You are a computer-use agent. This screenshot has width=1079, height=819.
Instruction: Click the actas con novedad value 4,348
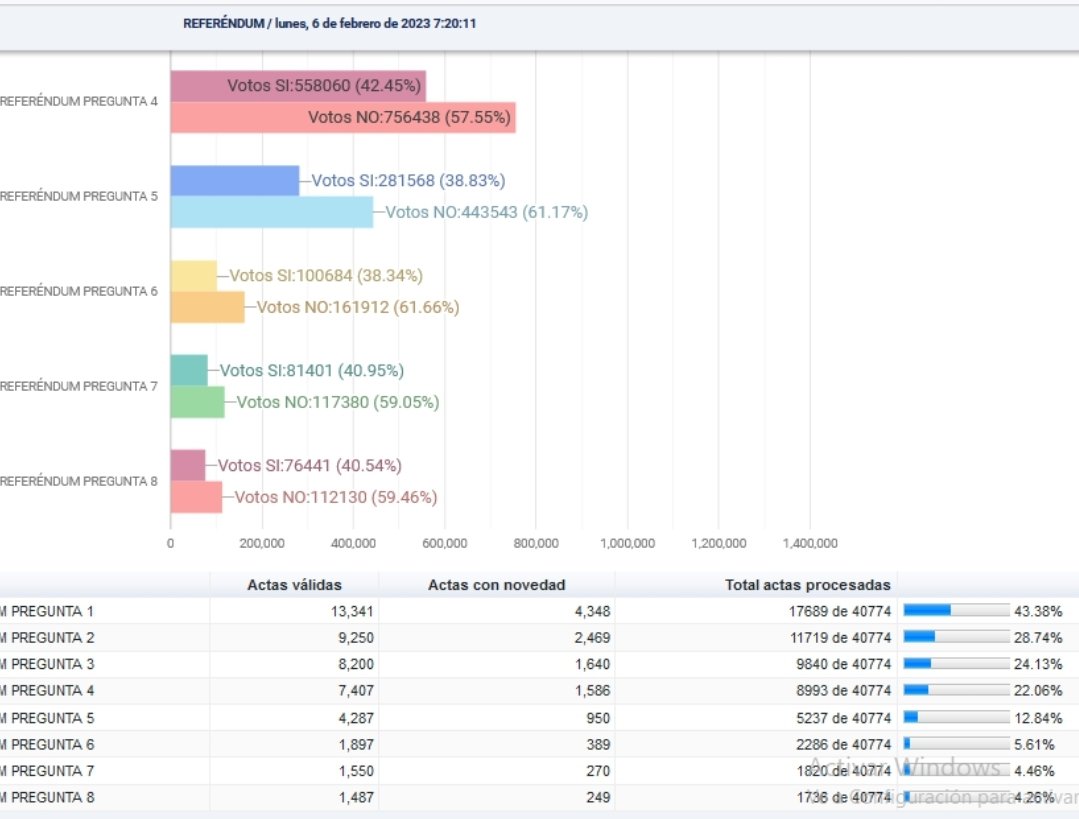tap(592, 611)
